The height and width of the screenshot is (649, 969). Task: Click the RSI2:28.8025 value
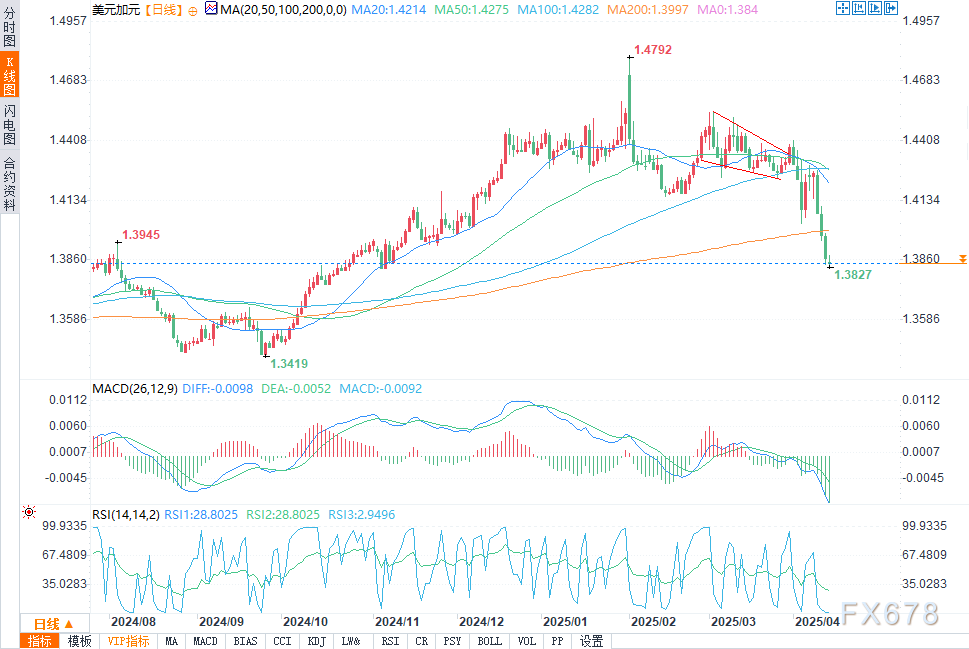283,515
